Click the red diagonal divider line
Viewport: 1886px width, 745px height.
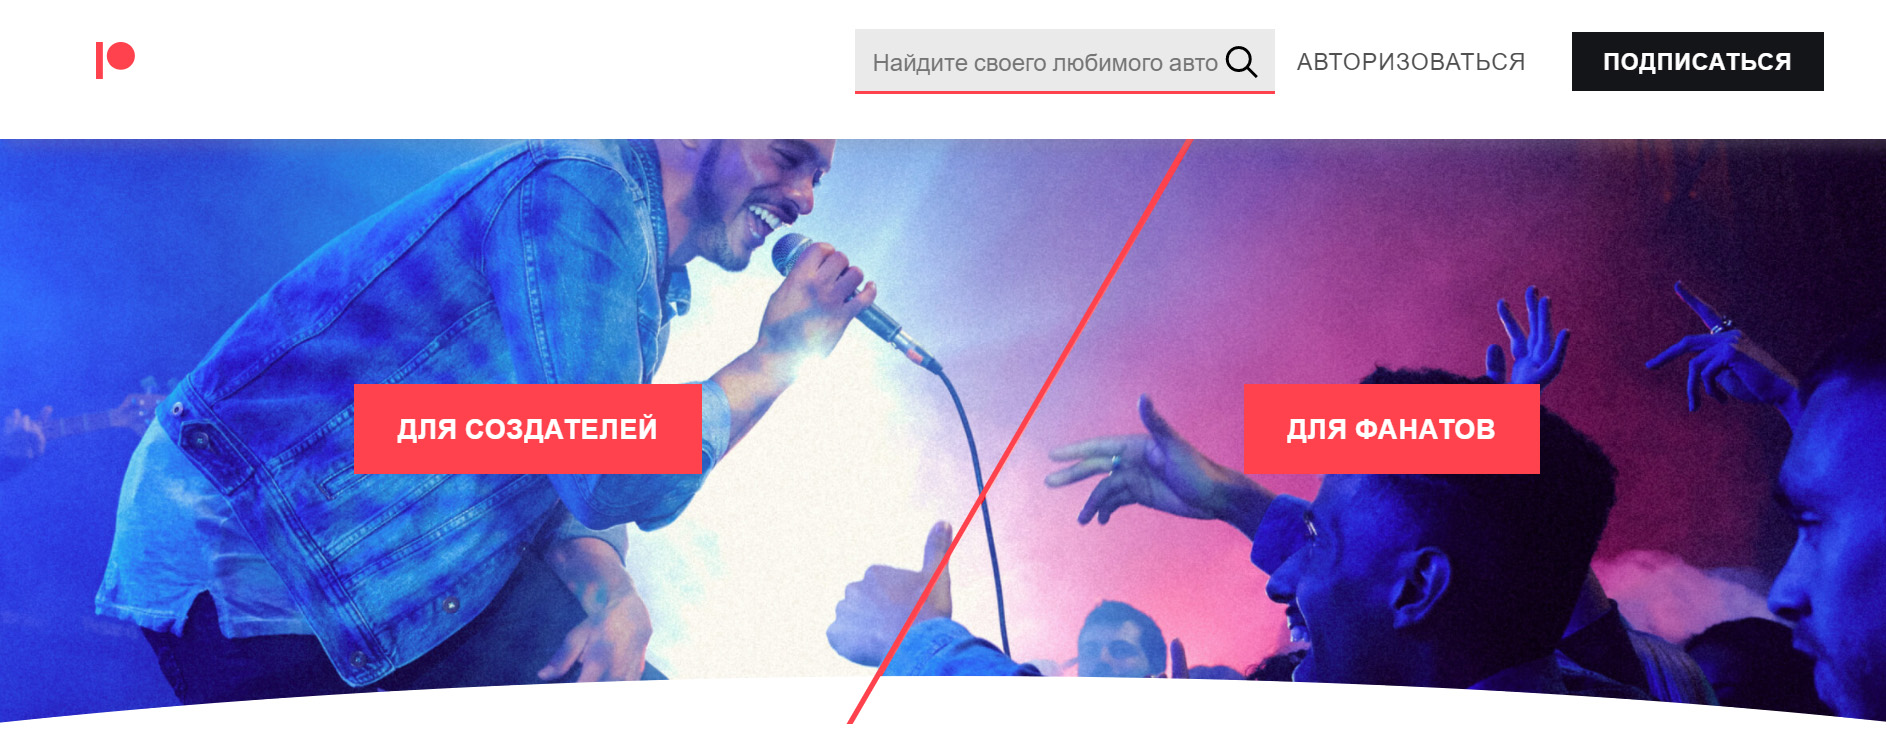click(x=1020, y=430)
